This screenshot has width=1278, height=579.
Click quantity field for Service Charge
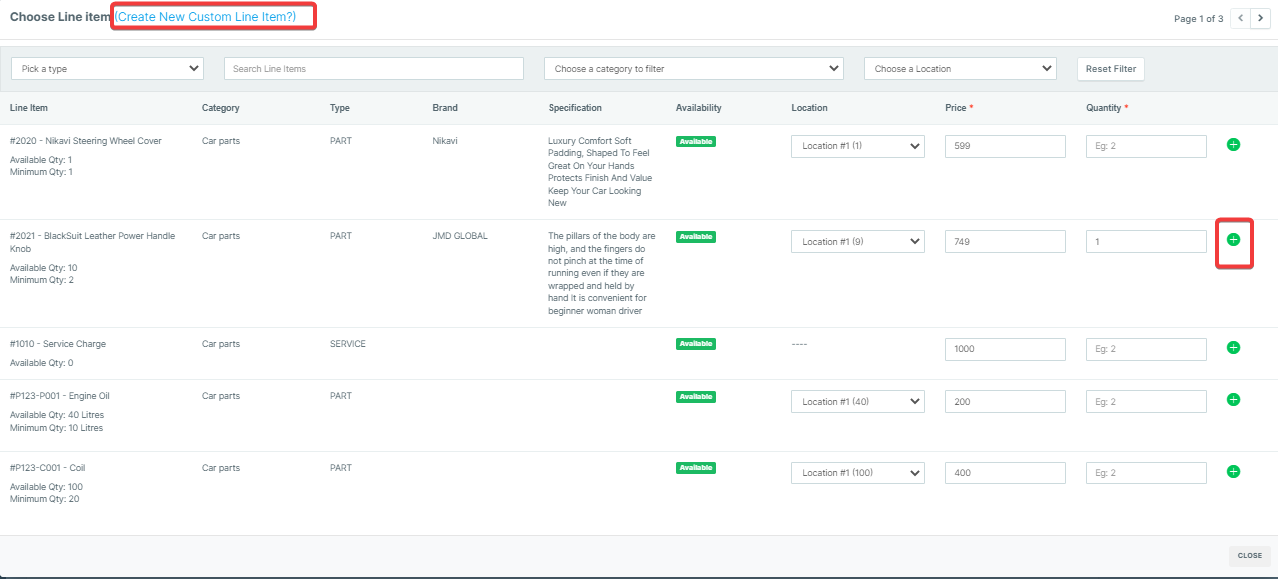tap(1146, 349)
